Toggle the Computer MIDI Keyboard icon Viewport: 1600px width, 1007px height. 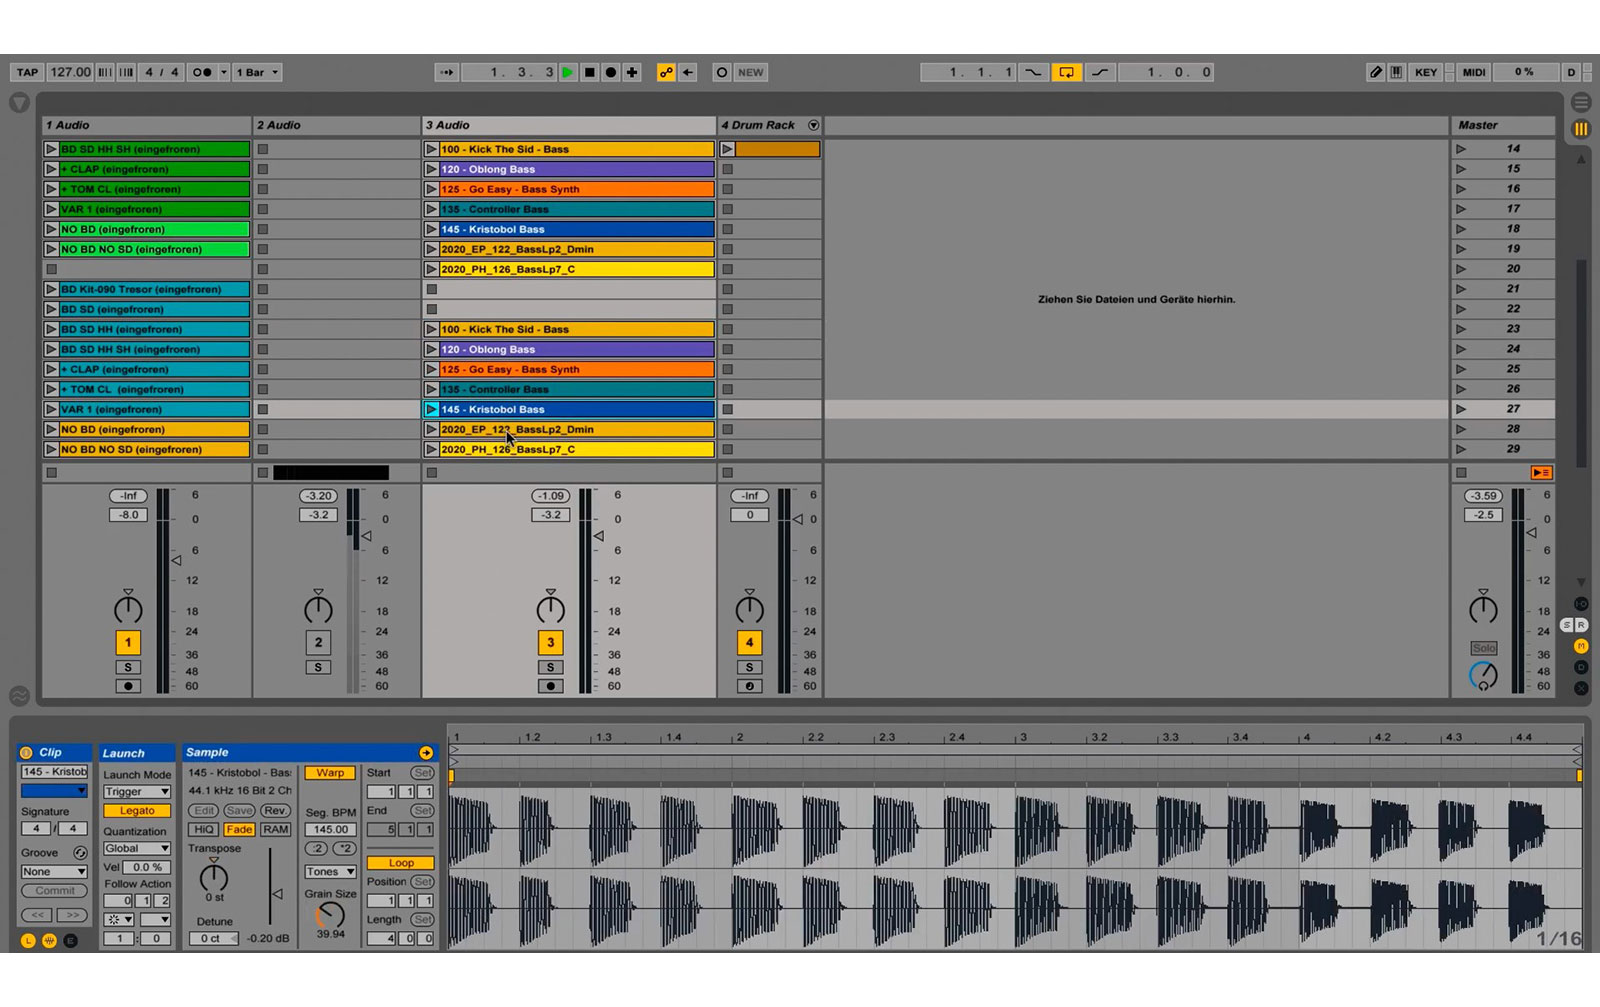tap(1396, 72)
